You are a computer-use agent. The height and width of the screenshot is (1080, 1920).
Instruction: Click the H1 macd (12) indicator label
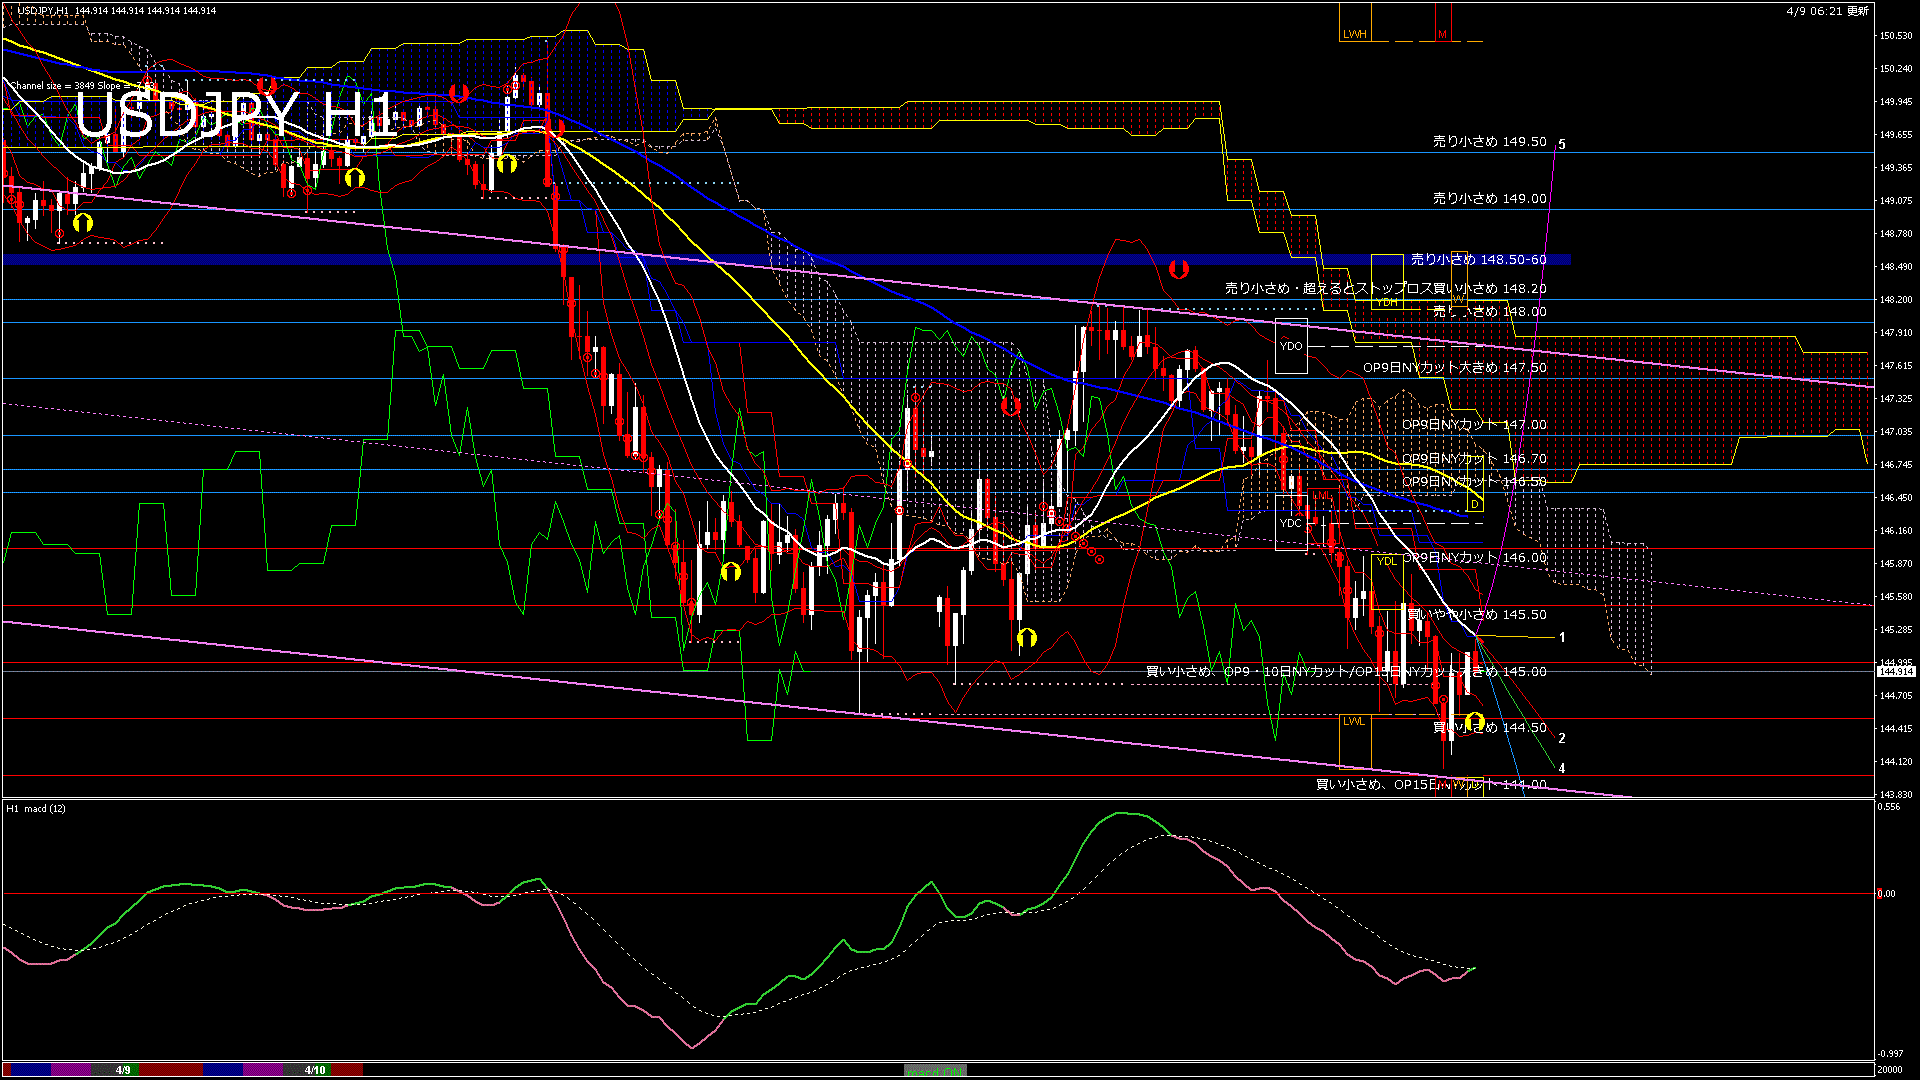[36, 808]
